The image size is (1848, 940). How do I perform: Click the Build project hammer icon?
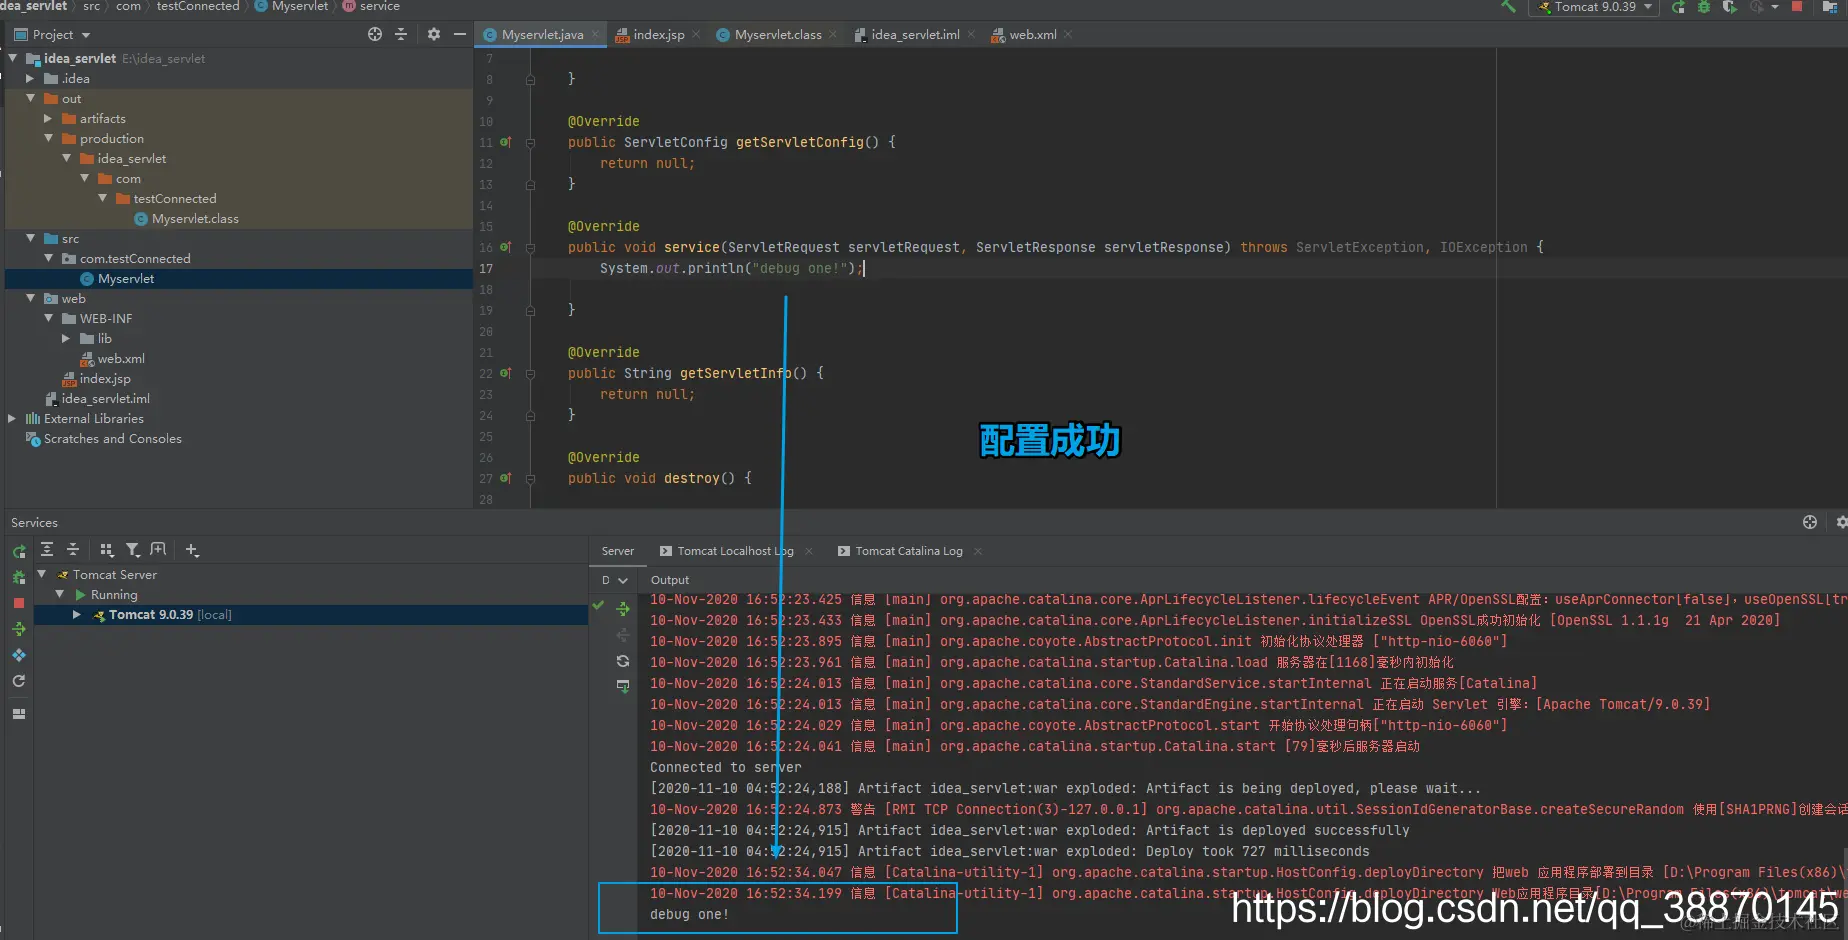(x=1508, y=6)
